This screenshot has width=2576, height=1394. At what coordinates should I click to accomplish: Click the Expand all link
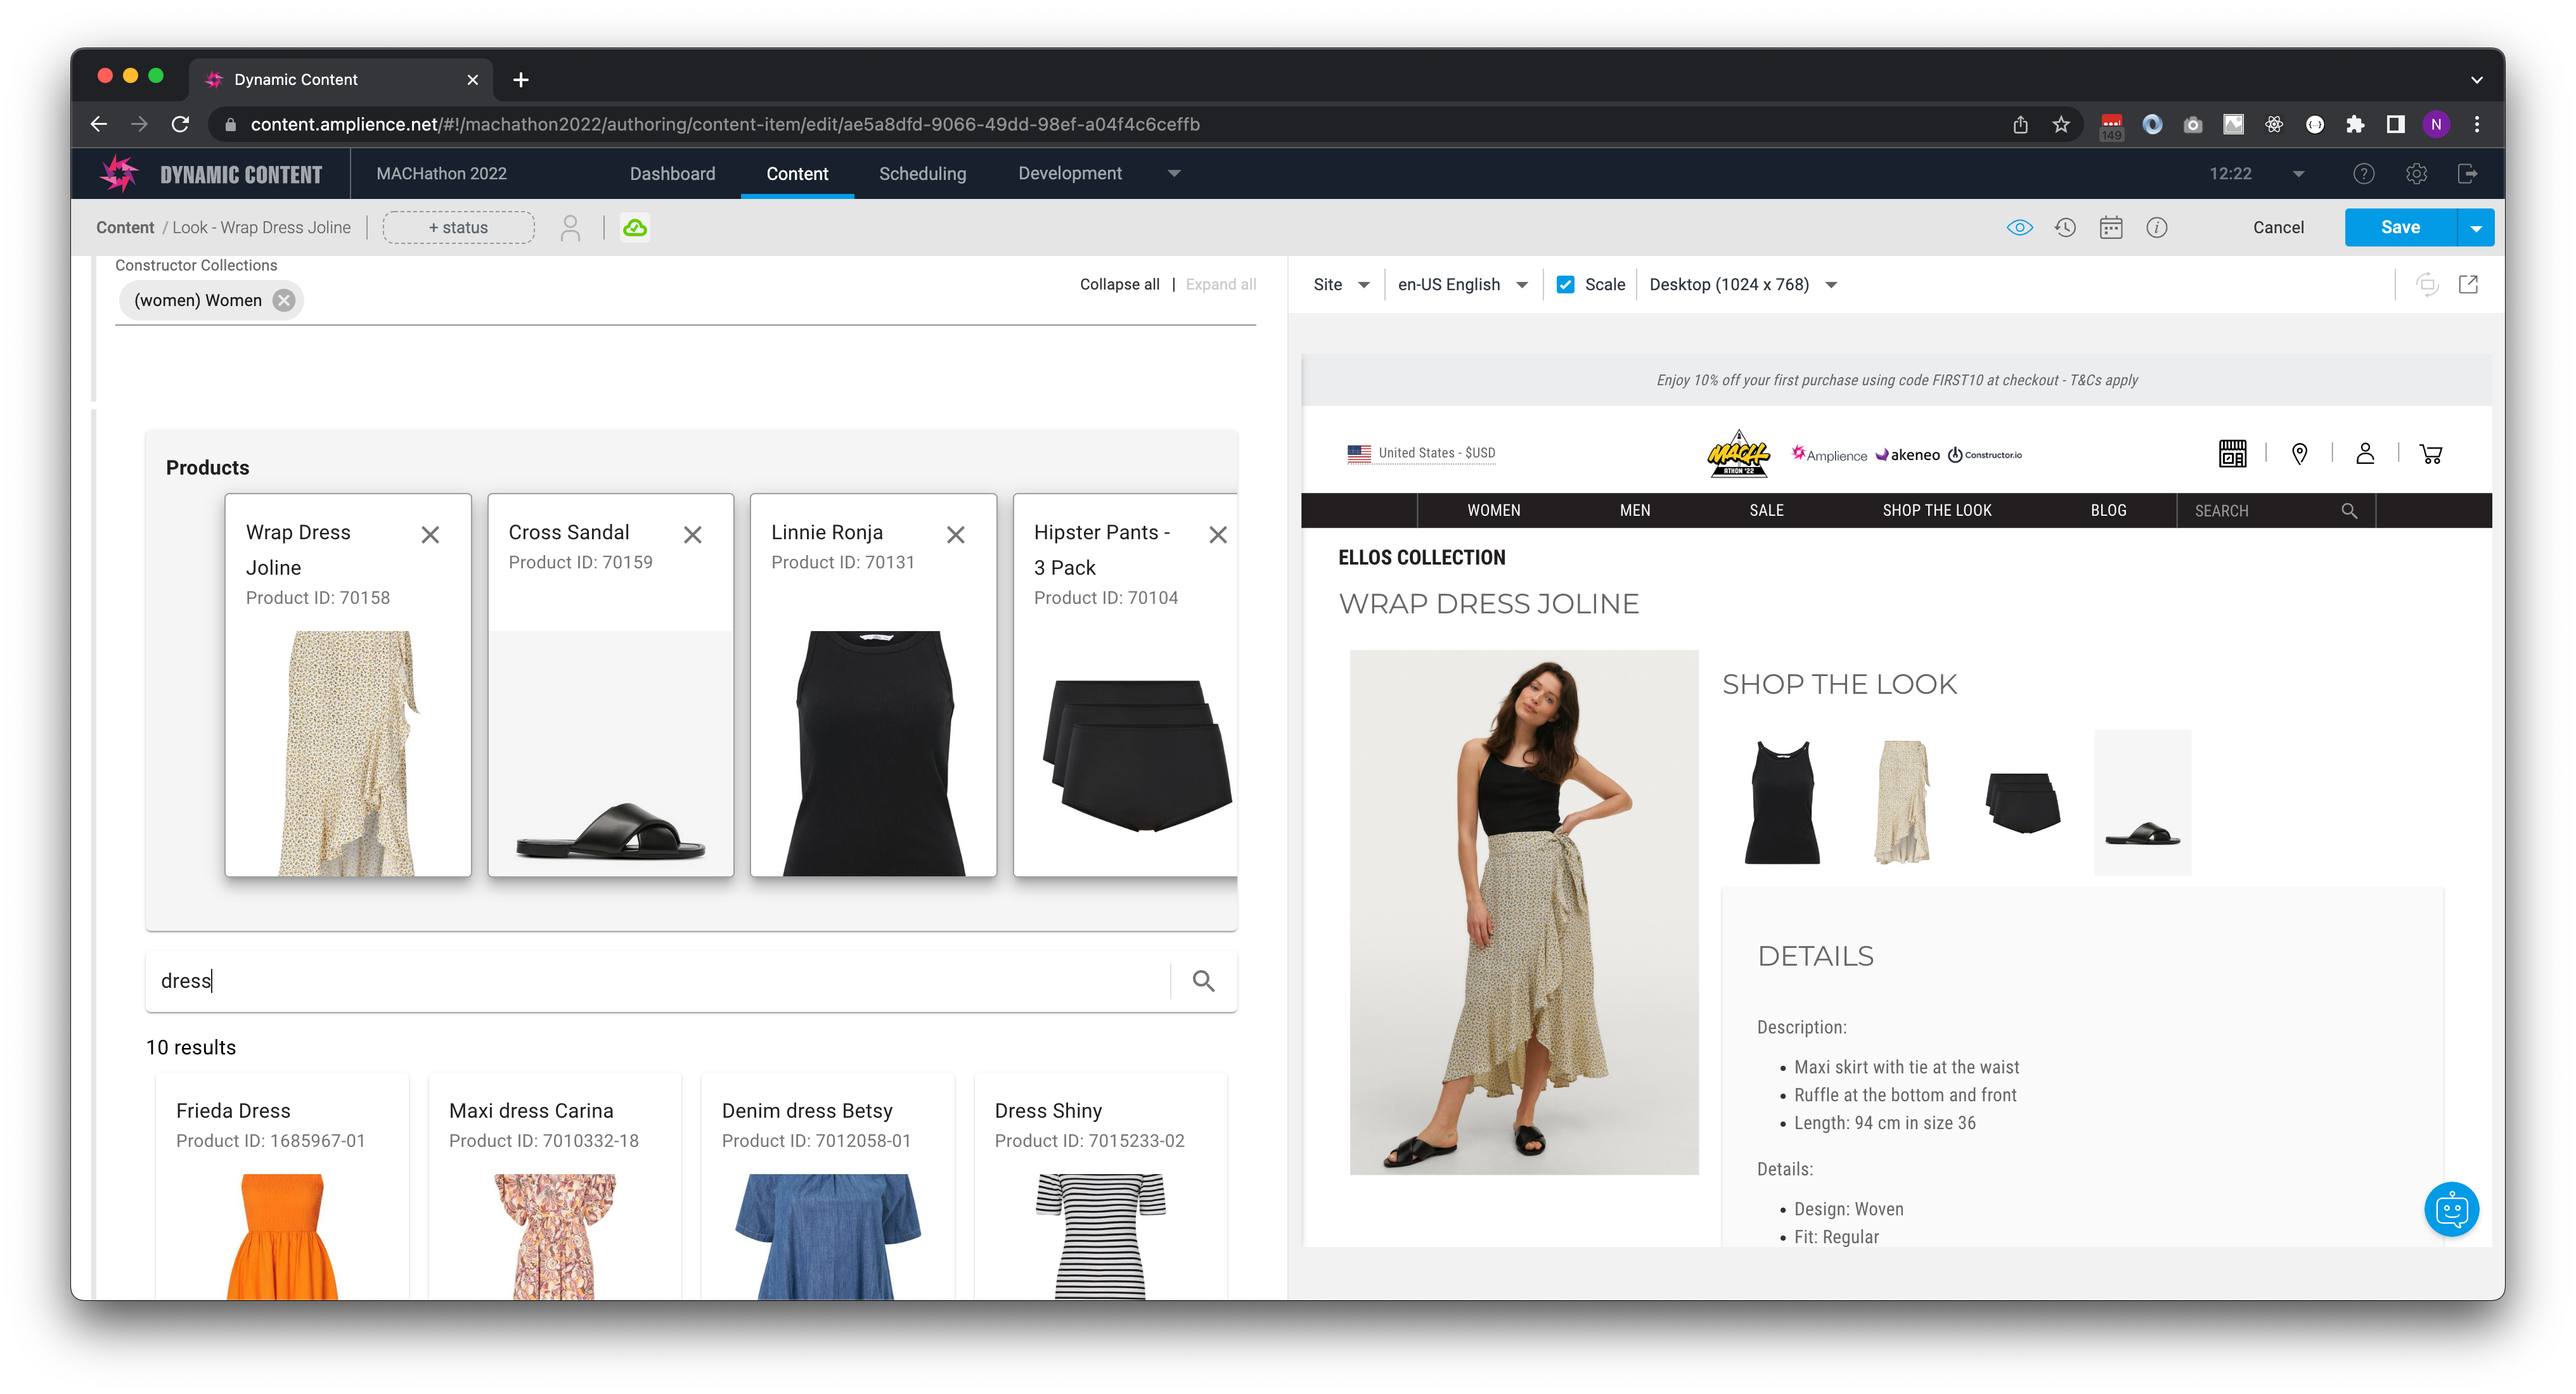1221,284
